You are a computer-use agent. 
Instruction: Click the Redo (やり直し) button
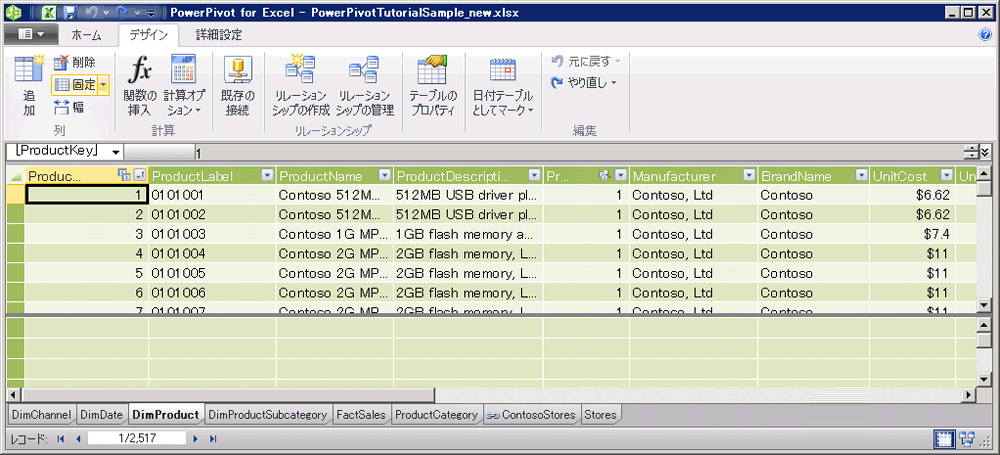(x=585, y=82)
